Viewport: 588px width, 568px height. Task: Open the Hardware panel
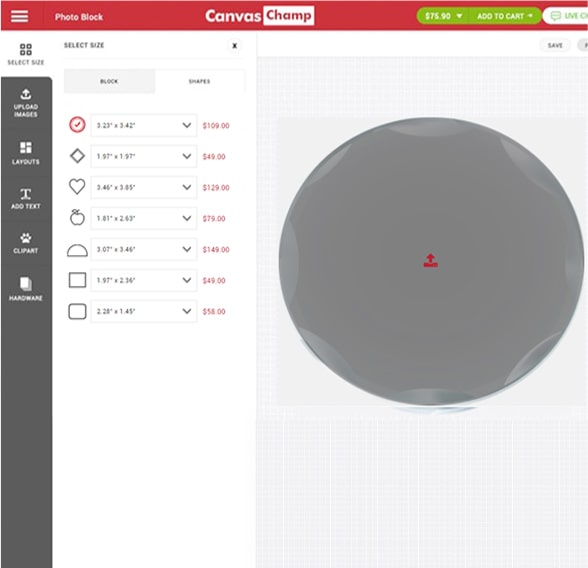[x=26, y=289]
